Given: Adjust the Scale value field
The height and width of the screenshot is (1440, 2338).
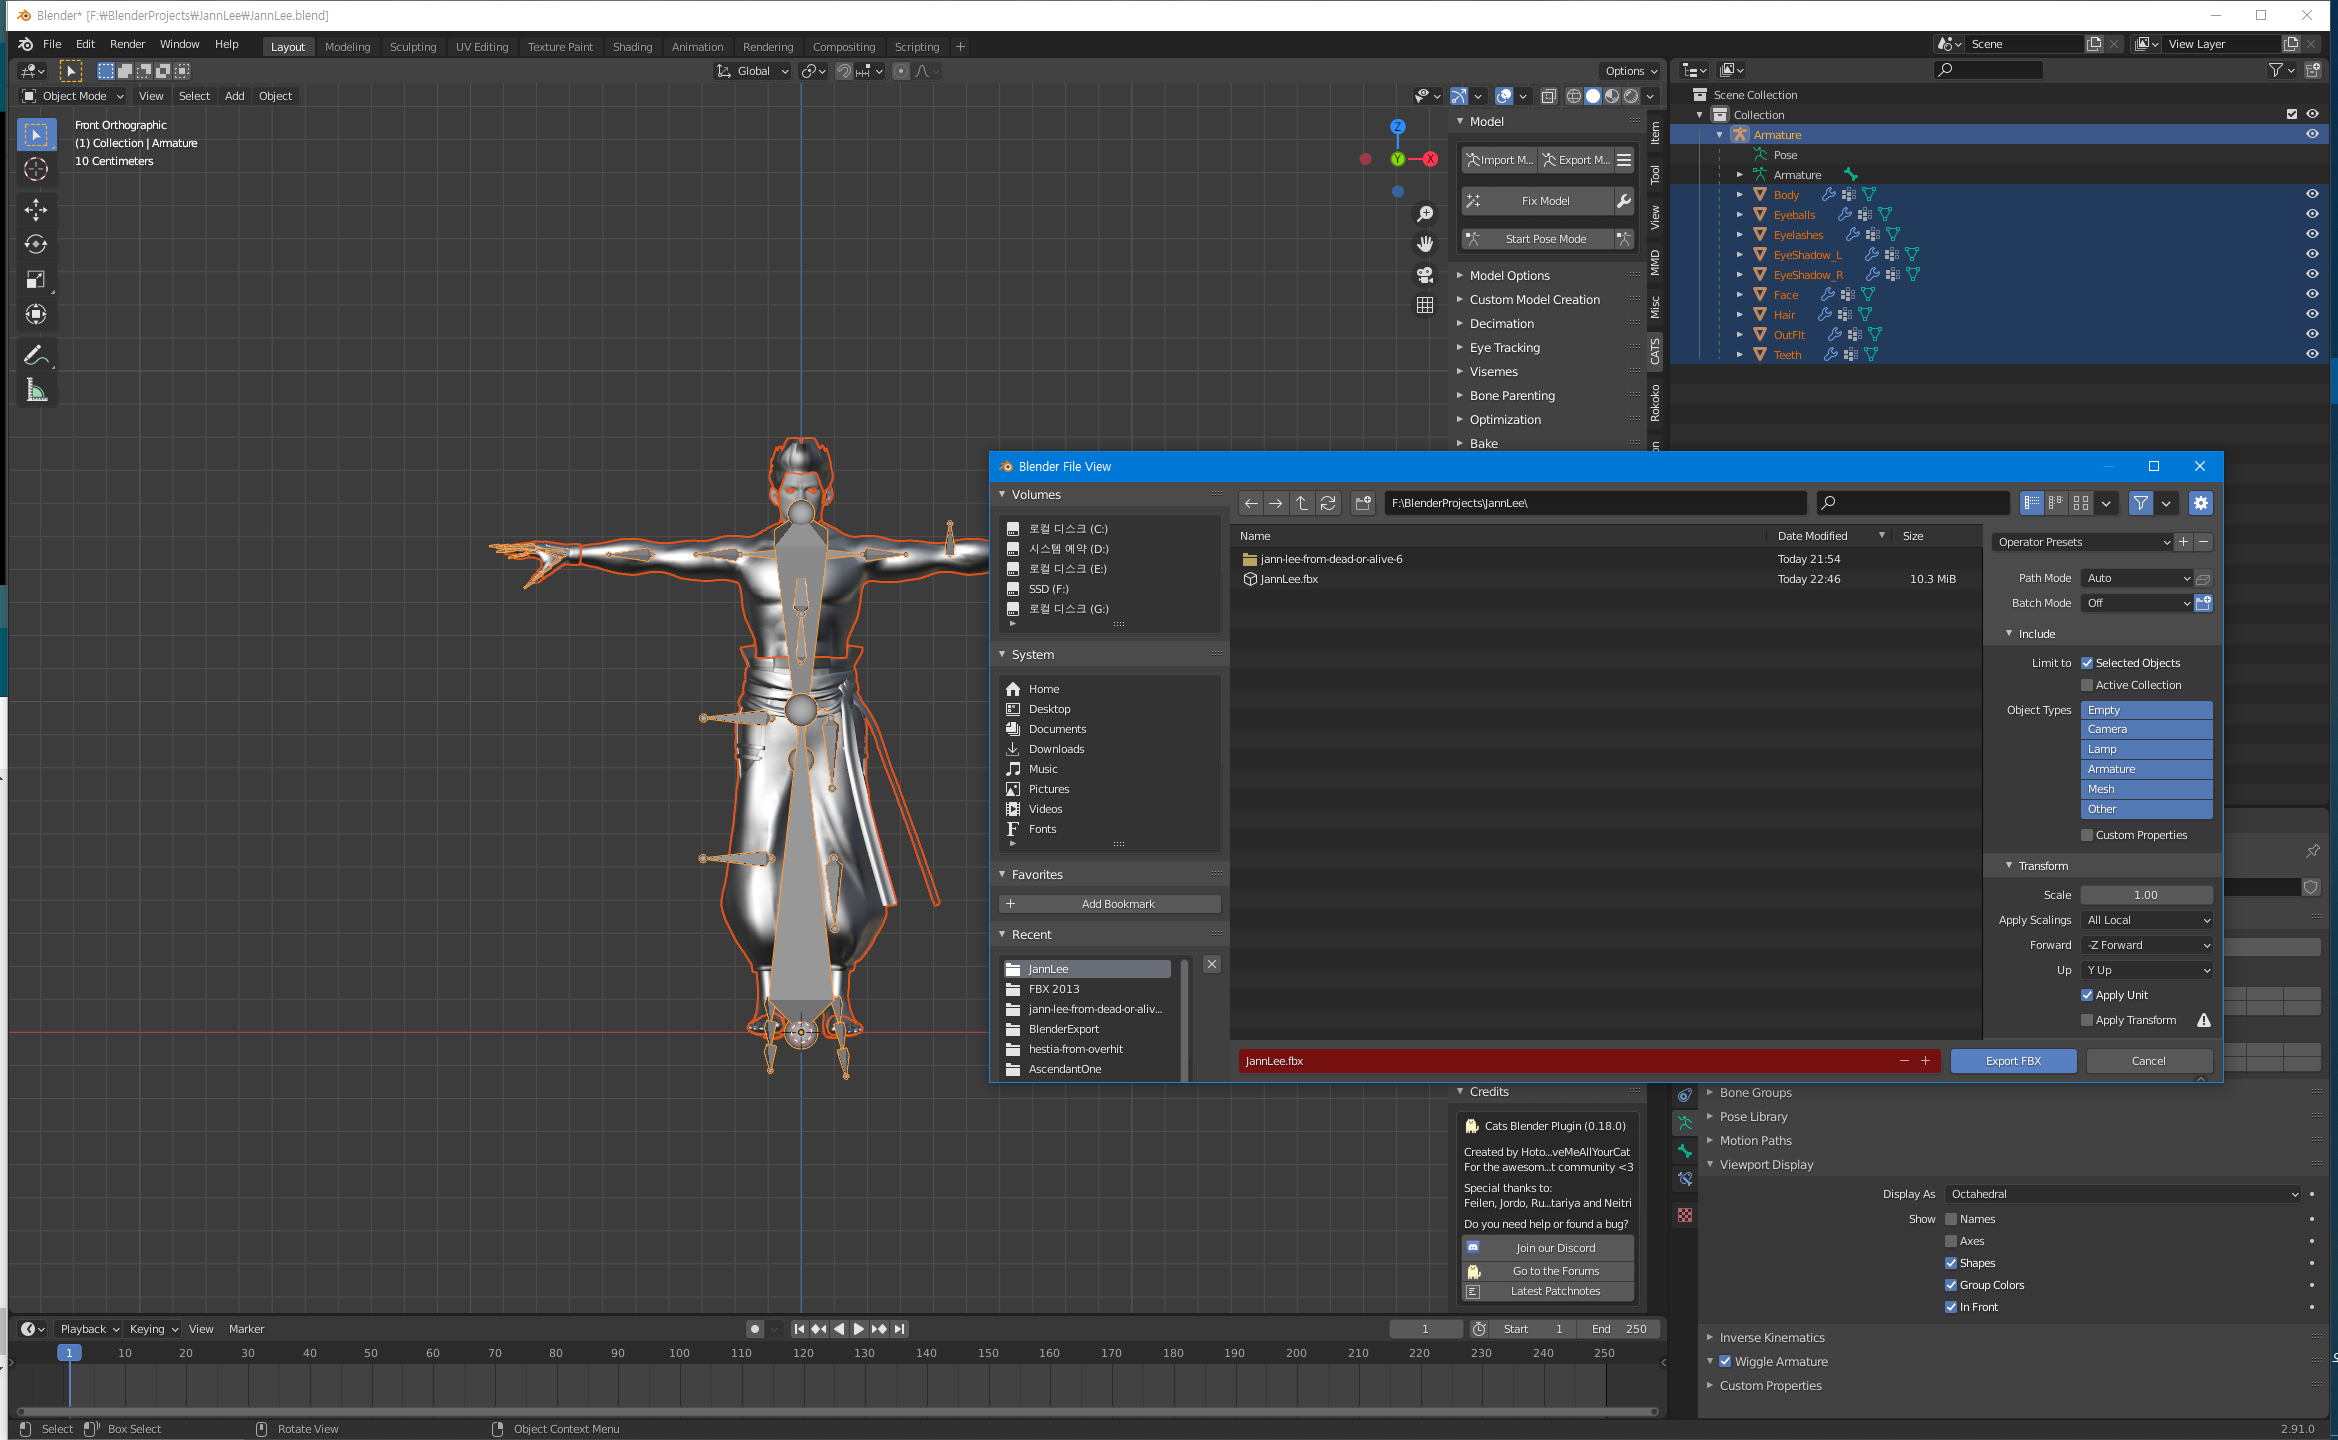Looking at the screenshot, I should [2146, 895].
